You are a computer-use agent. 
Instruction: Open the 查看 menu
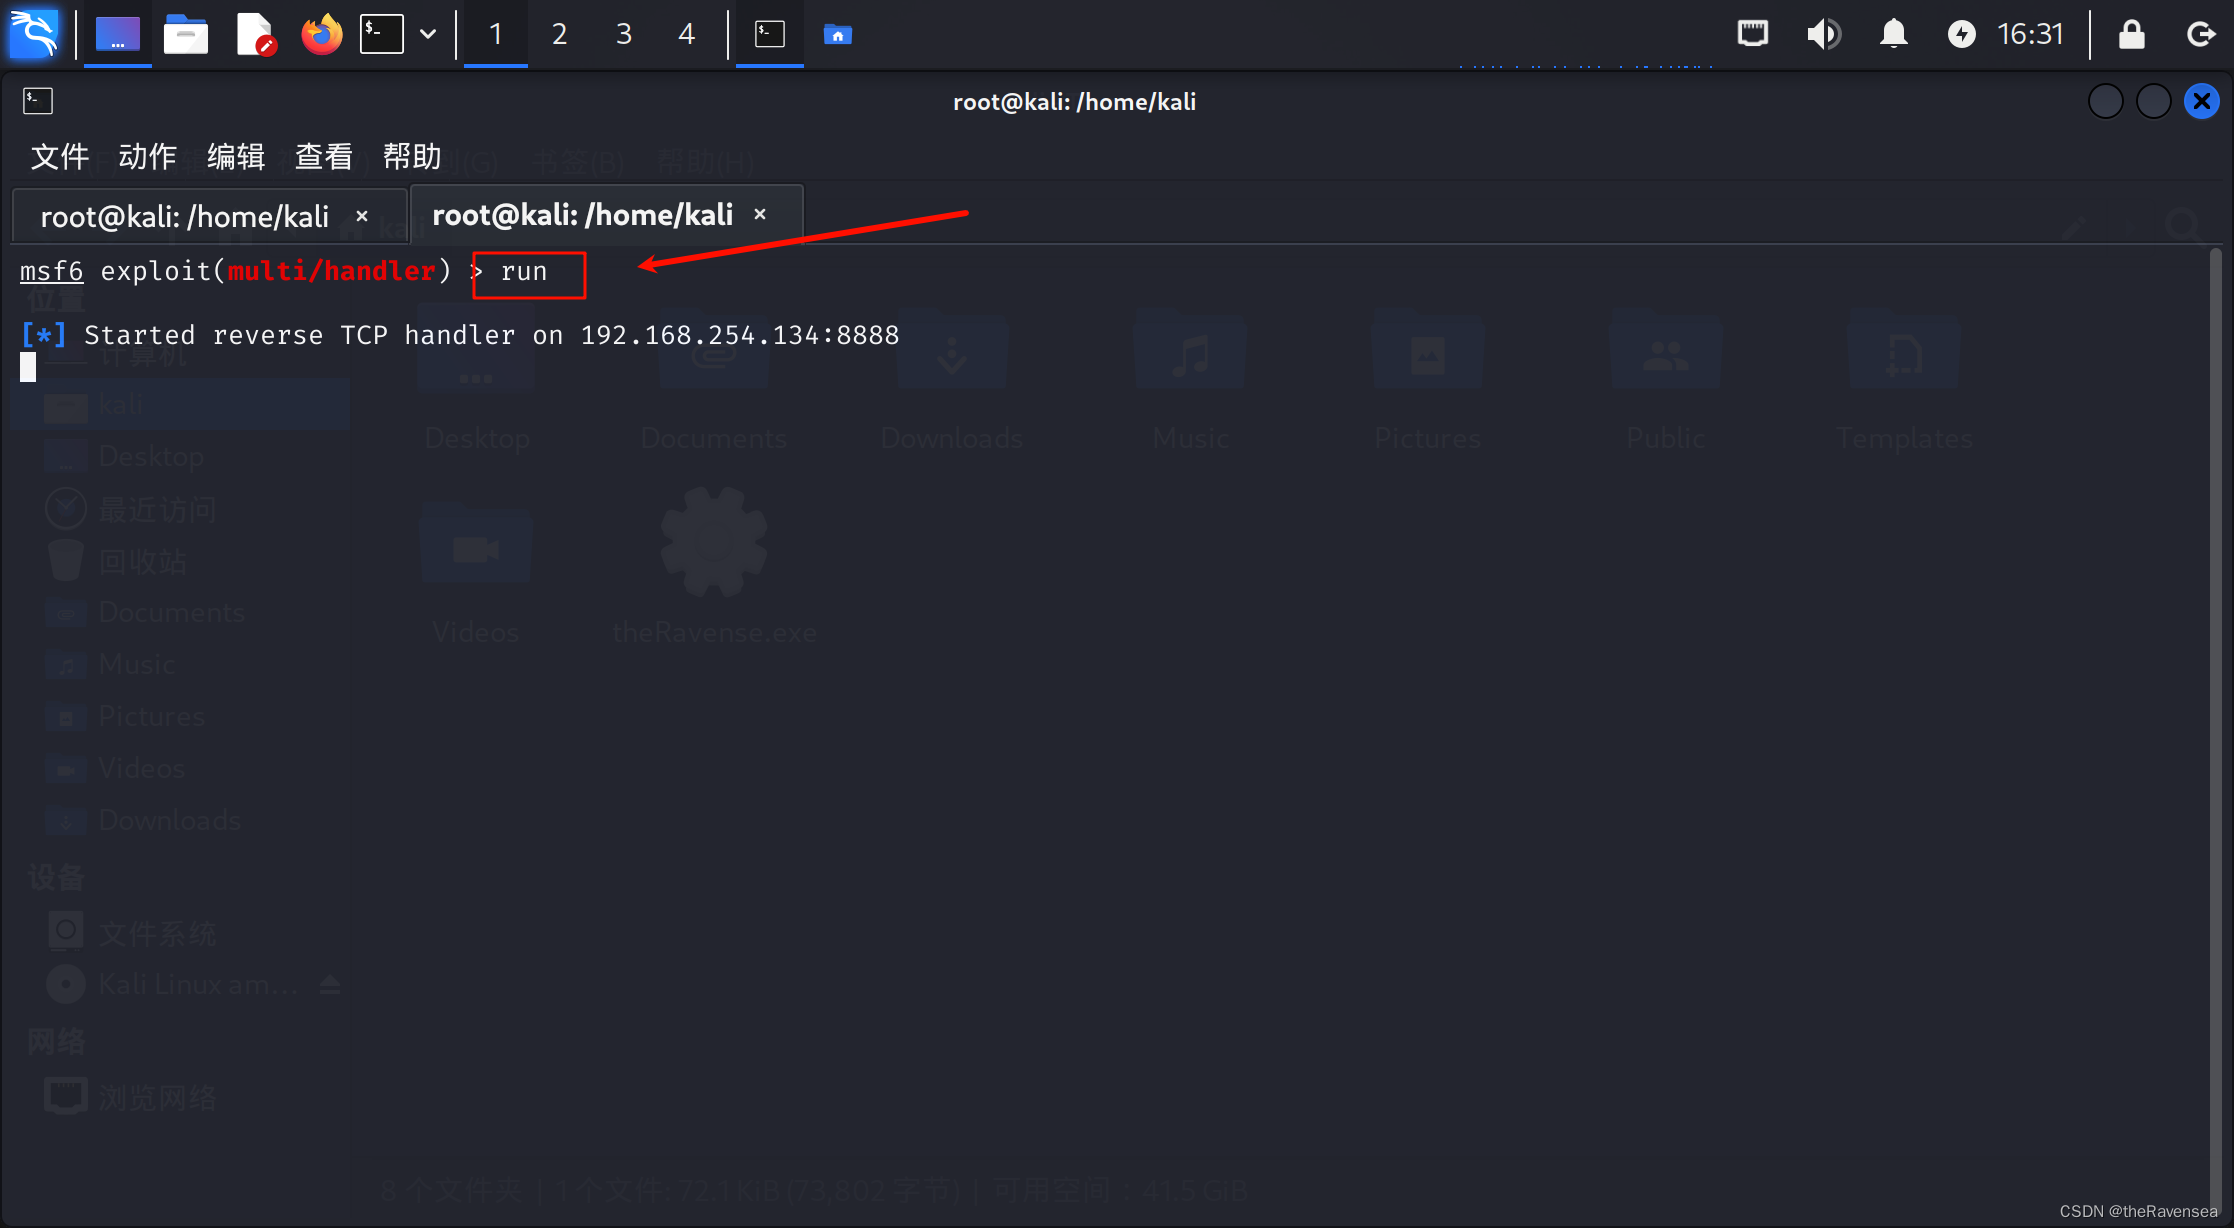click(x=324, y=156)
